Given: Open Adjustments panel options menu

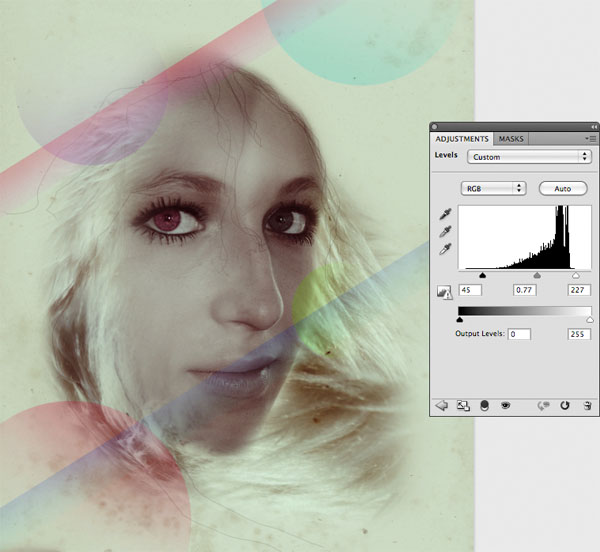Looking at the screenshot, I should pos(591,138).
